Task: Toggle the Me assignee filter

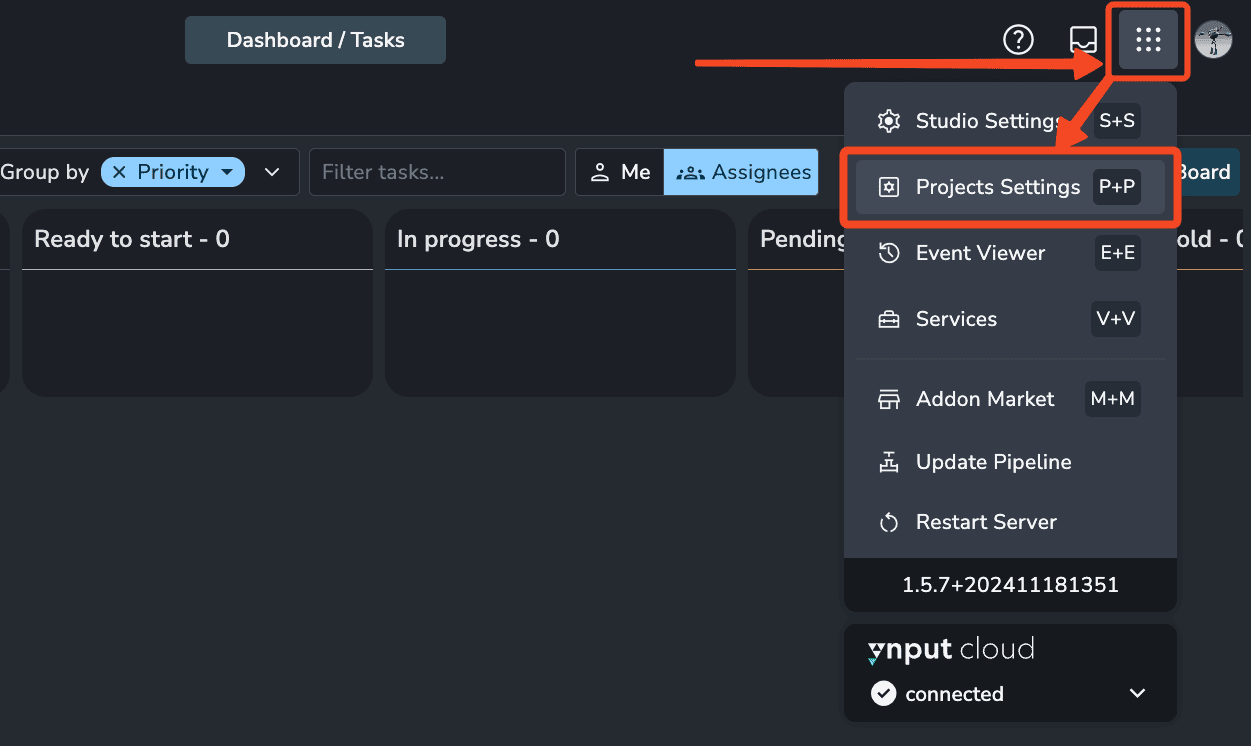Action: click(619, 171)
